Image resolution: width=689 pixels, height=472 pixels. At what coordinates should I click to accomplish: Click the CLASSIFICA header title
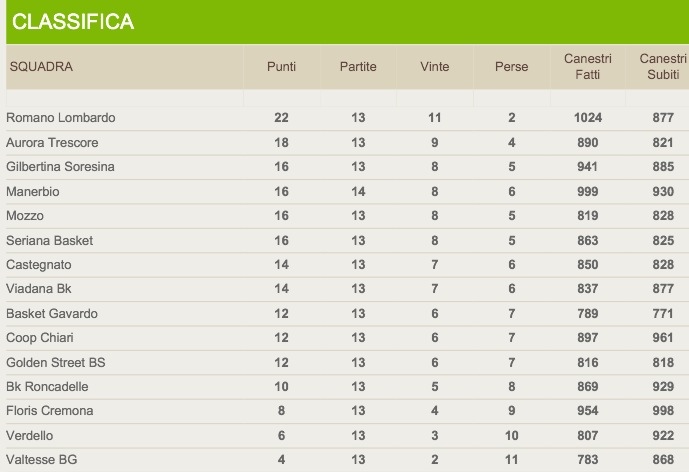pyautogui.click(x=73, y=22)
